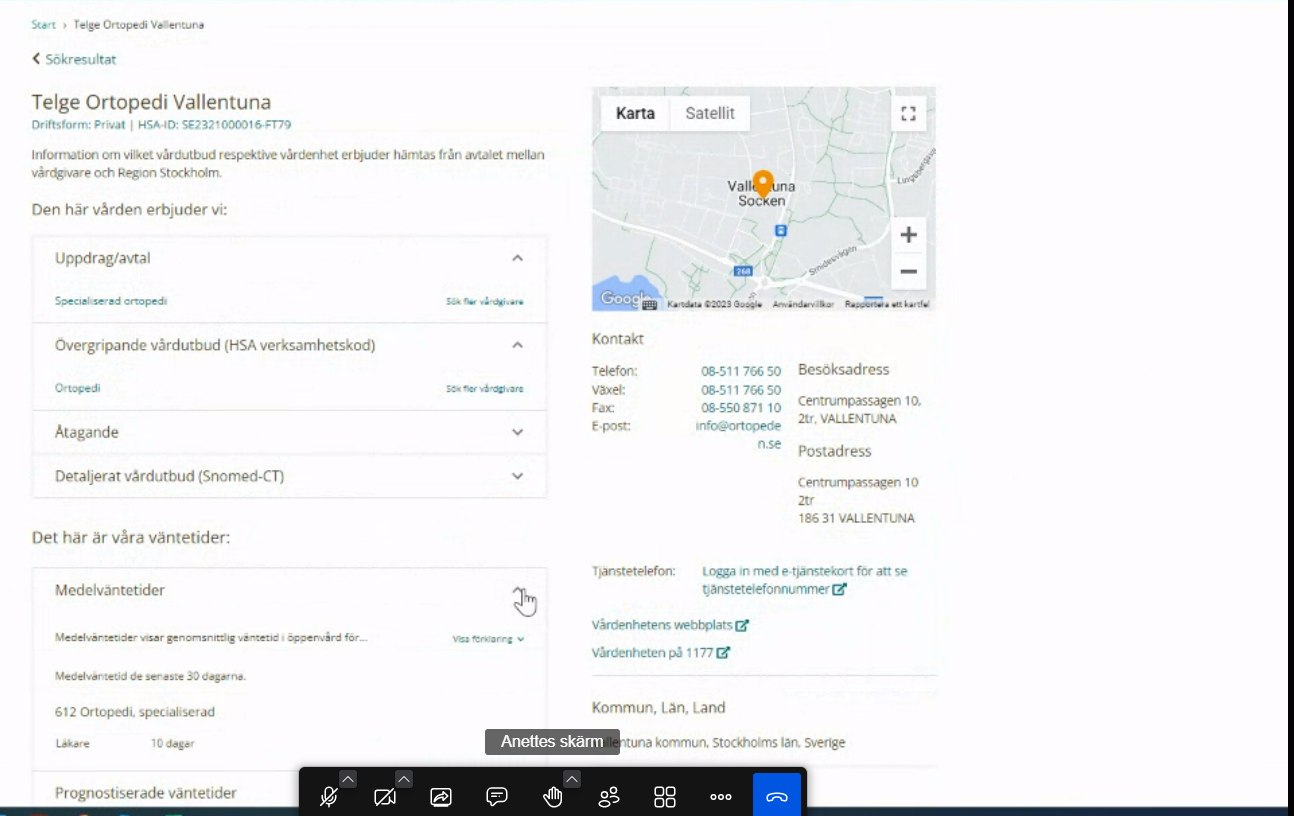Turn on the camera in call toolbar
Image resolution: width=1294 pixels, height=816 pixels.
coord(384,797)
